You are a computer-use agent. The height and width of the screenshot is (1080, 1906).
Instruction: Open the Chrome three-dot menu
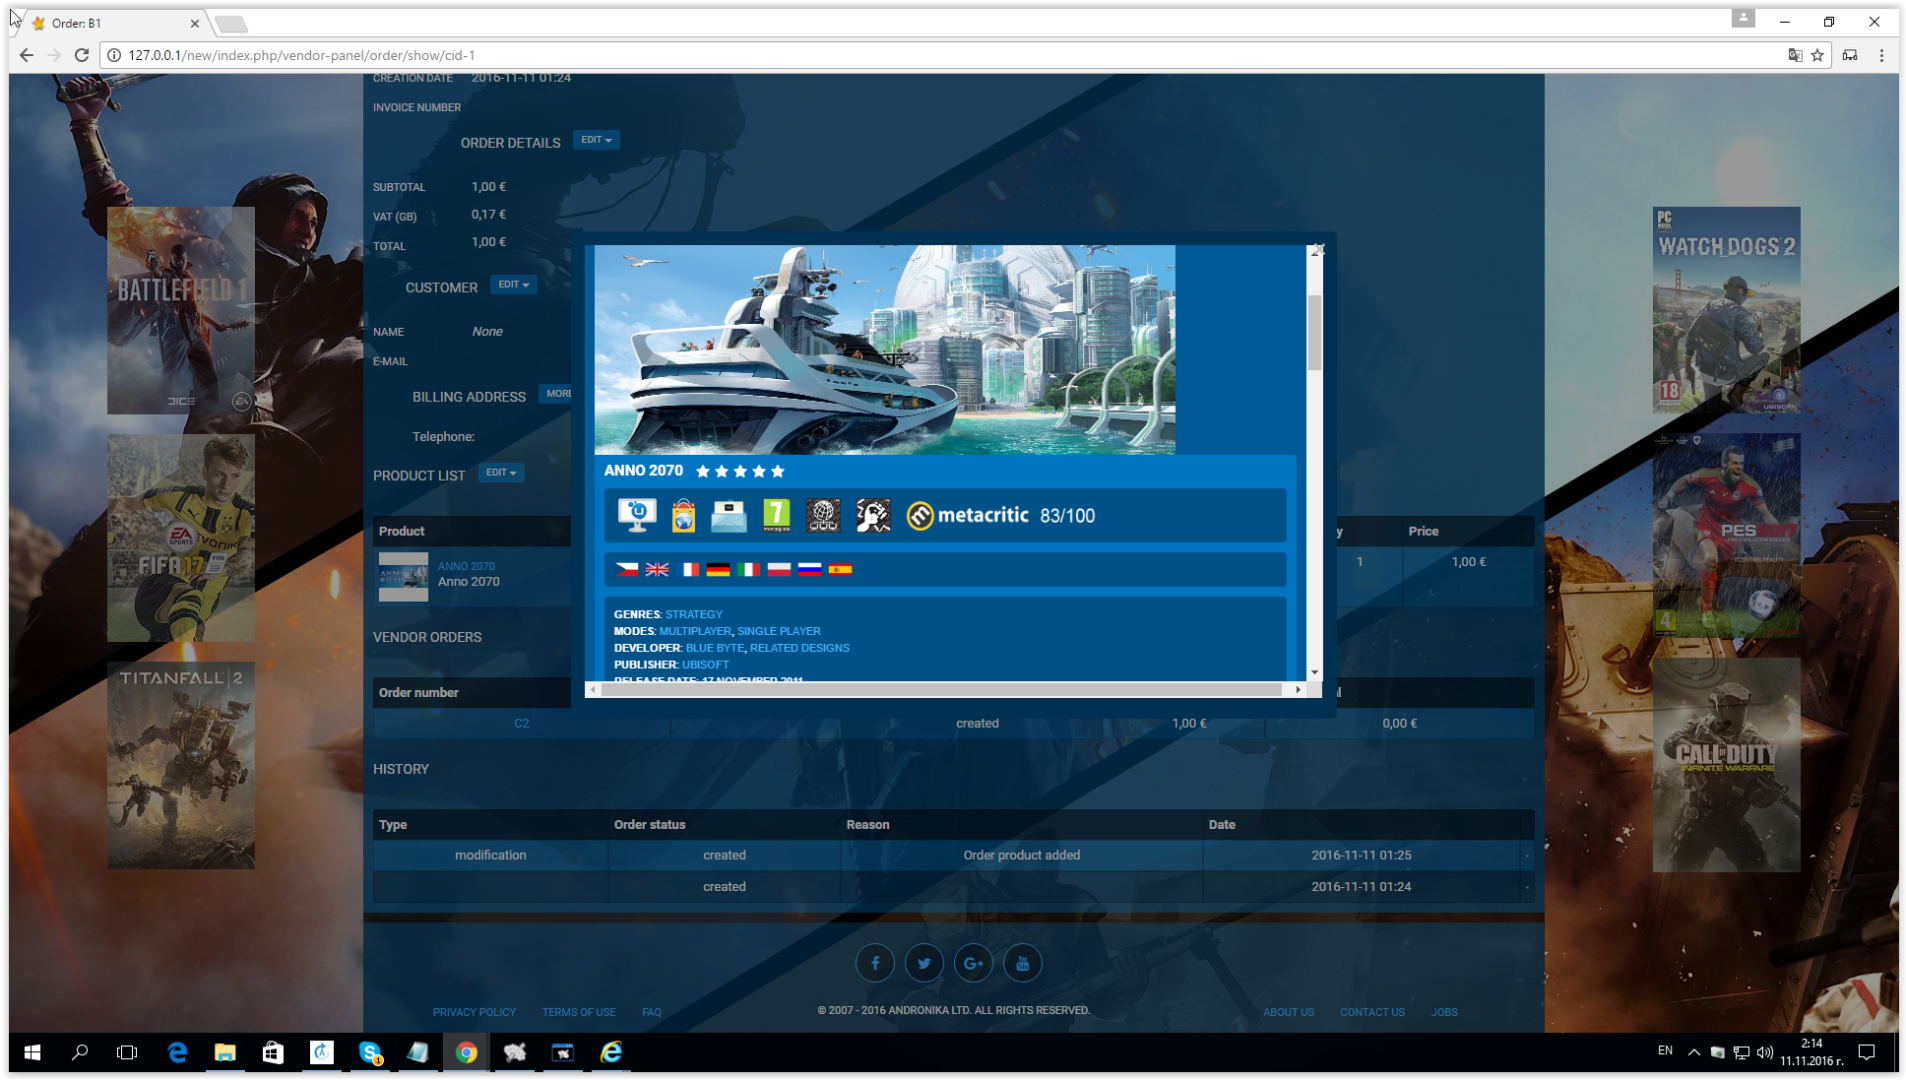pyautogui.click(x=1882, y=55)
